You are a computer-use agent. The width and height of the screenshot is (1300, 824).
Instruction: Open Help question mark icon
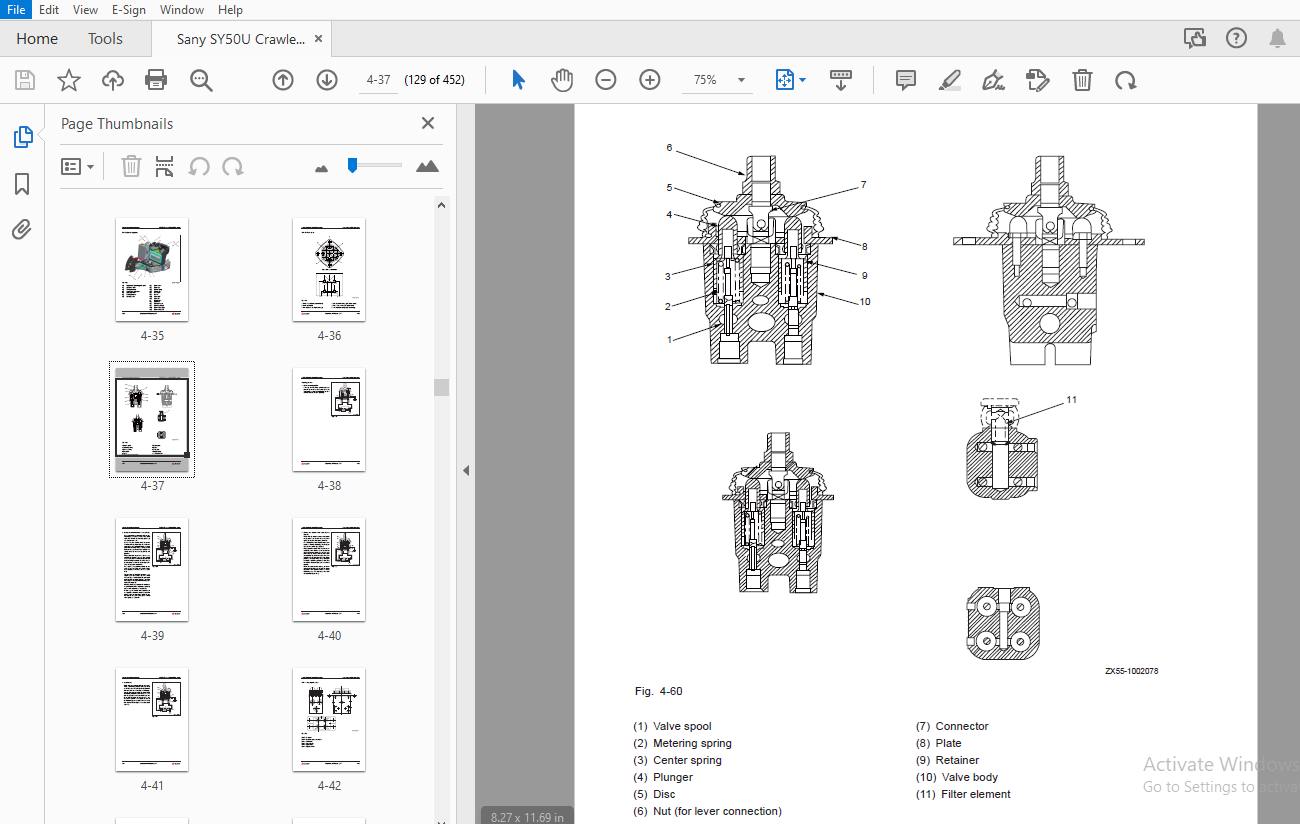pos(1236,38)
